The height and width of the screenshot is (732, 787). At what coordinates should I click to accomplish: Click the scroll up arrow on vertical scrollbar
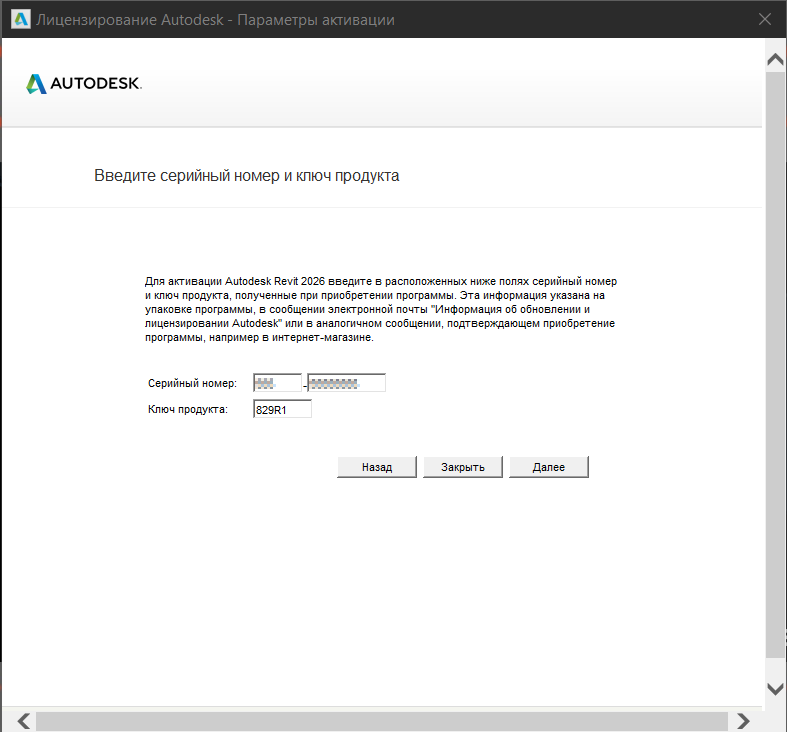[775, 60]
